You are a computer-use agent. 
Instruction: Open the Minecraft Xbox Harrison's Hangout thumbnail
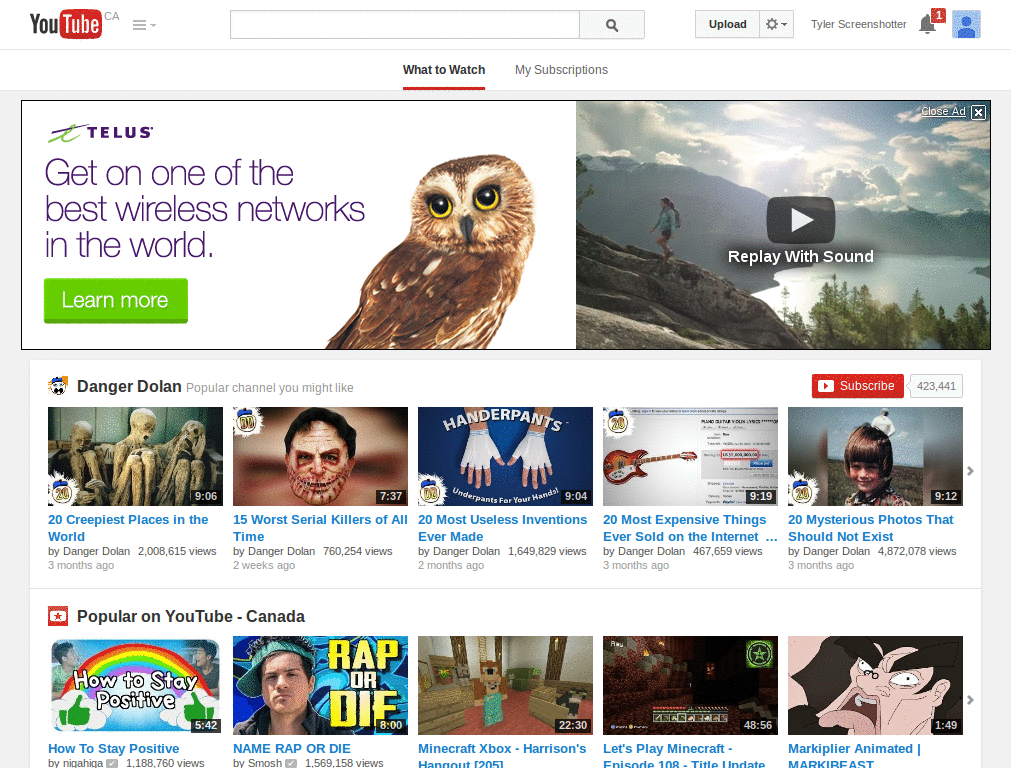coord(505,686)
